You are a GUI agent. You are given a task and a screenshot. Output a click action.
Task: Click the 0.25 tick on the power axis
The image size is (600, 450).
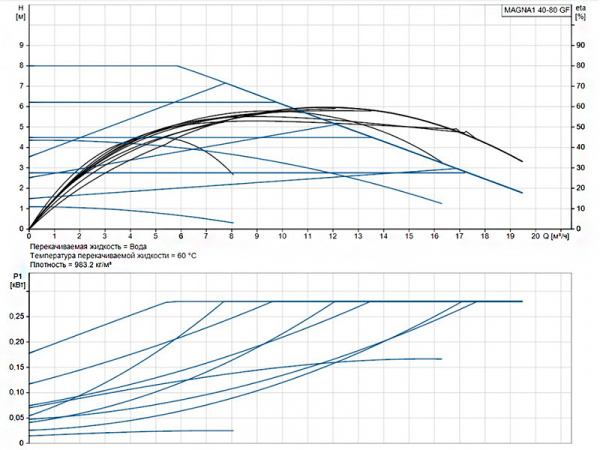(15, 316)
